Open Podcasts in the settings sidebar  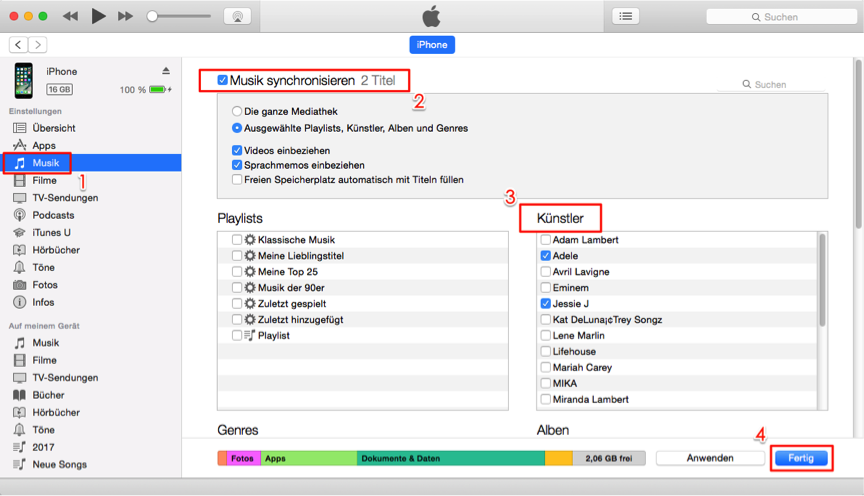point(53,215)
